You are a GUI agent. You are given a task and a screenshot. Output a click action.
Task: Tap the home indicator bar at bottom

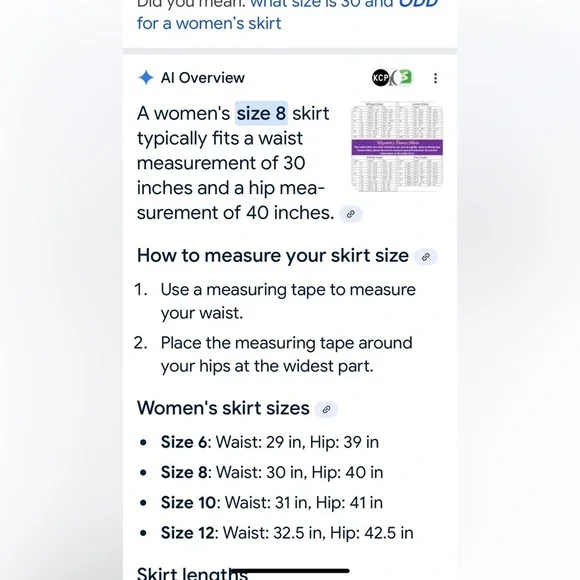[x=290, y=571]
